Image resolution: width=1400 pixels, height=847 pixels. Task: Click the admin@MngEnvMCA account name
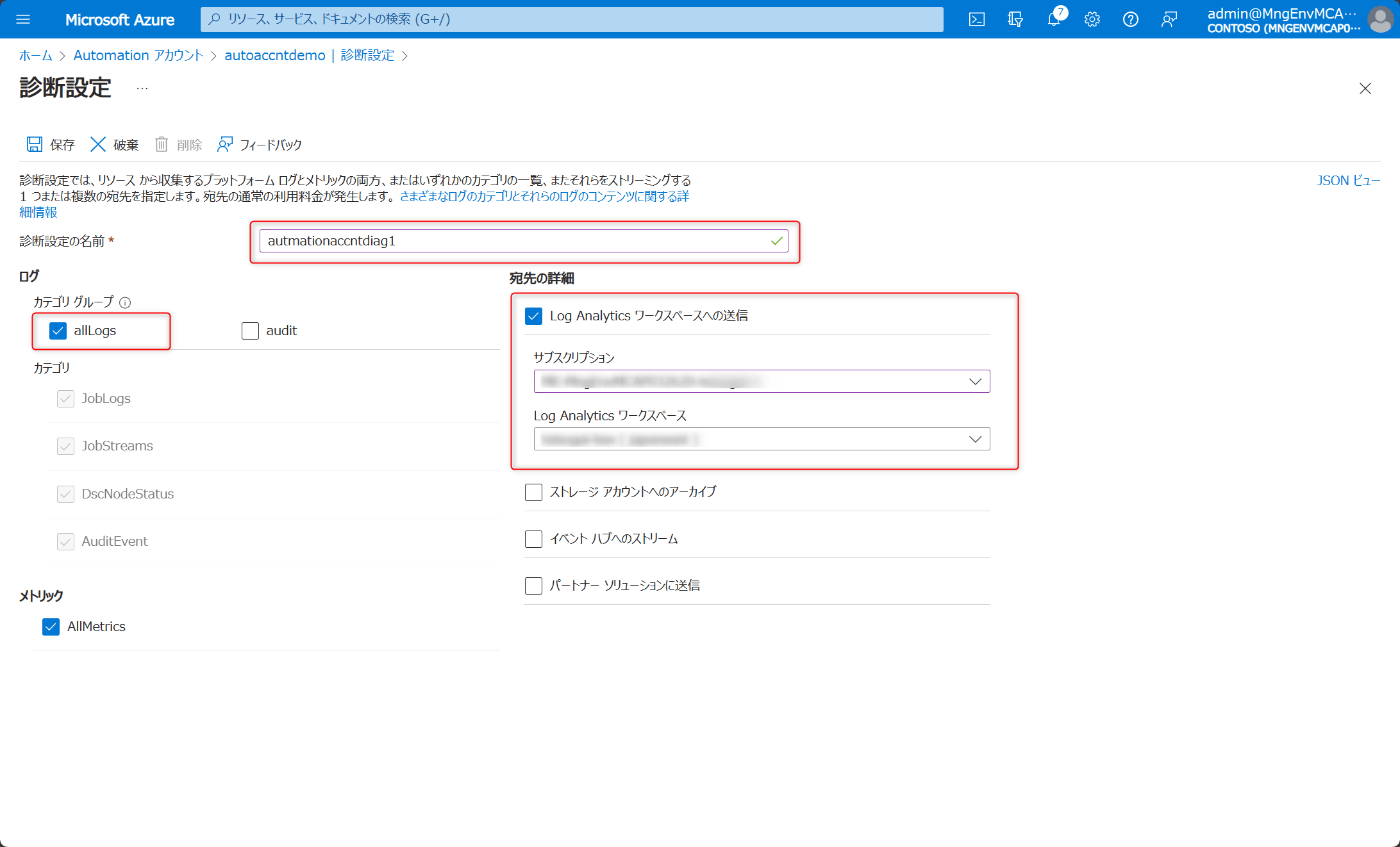click(1282, 13)
